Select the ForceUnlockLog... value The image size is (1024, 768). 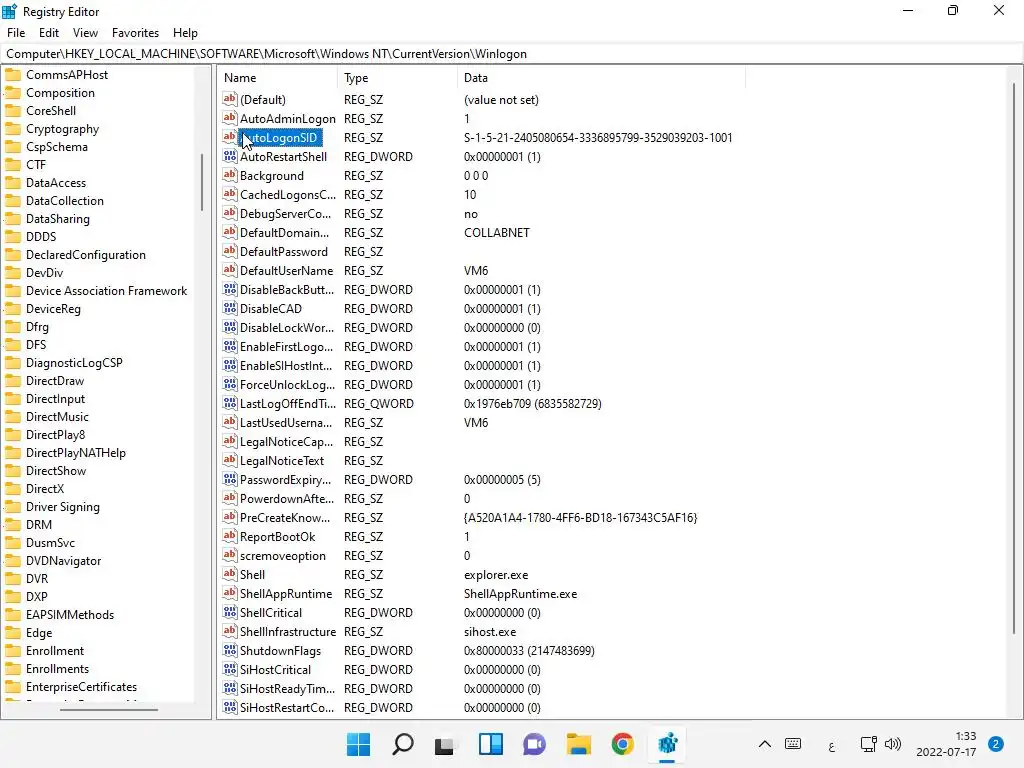click(x=287, y=385)
